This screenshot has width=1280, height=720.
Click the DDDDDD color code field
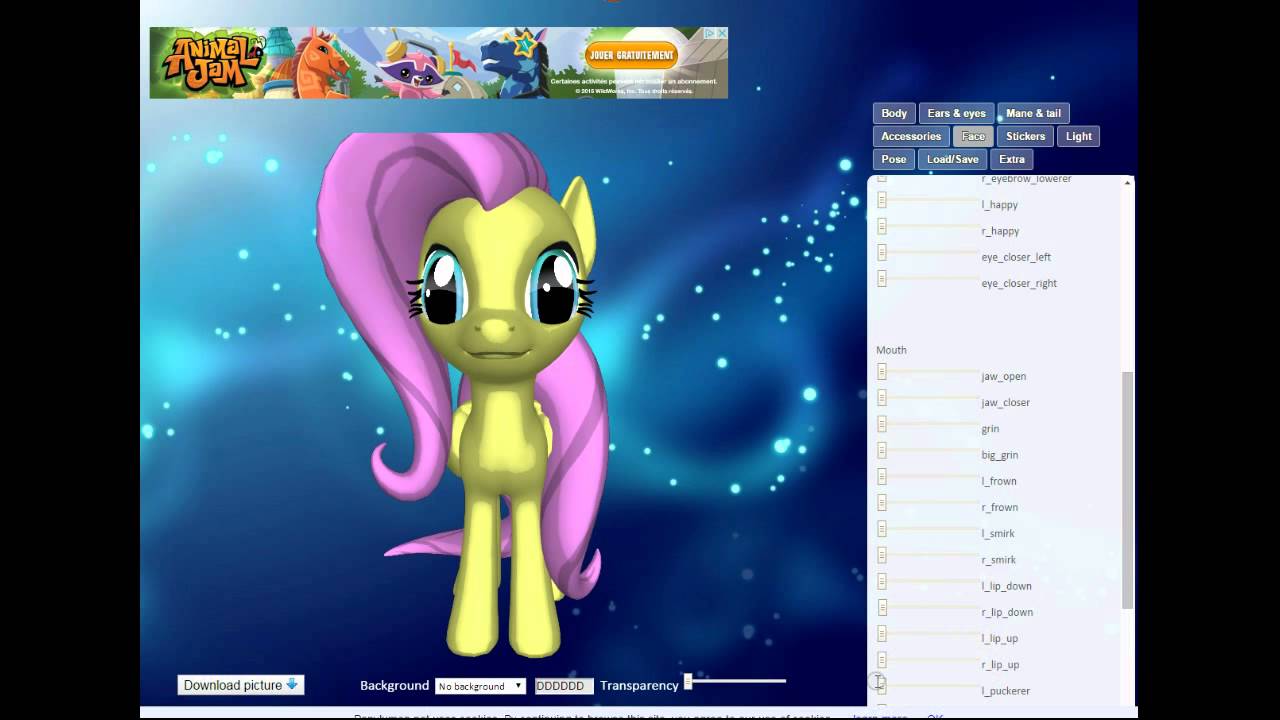pos(564,686)
